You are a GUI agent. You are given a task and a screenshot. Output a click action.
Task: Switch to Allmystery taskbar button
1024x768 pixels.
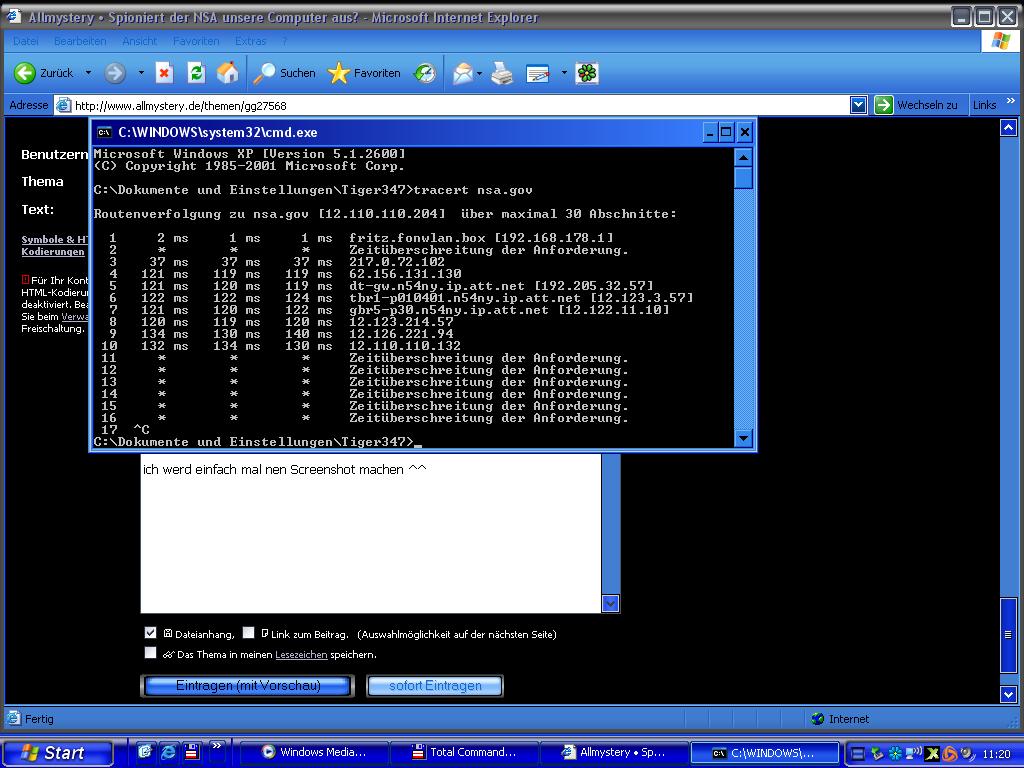615,752
